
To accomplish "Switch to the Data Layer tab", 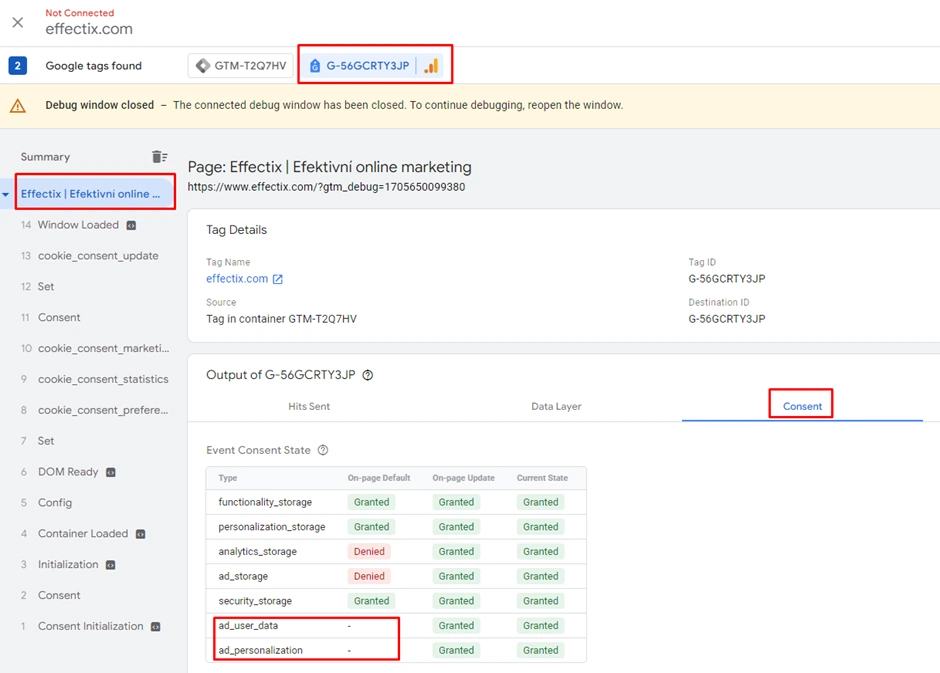I will pyautogui.click(x=556, y=406).
